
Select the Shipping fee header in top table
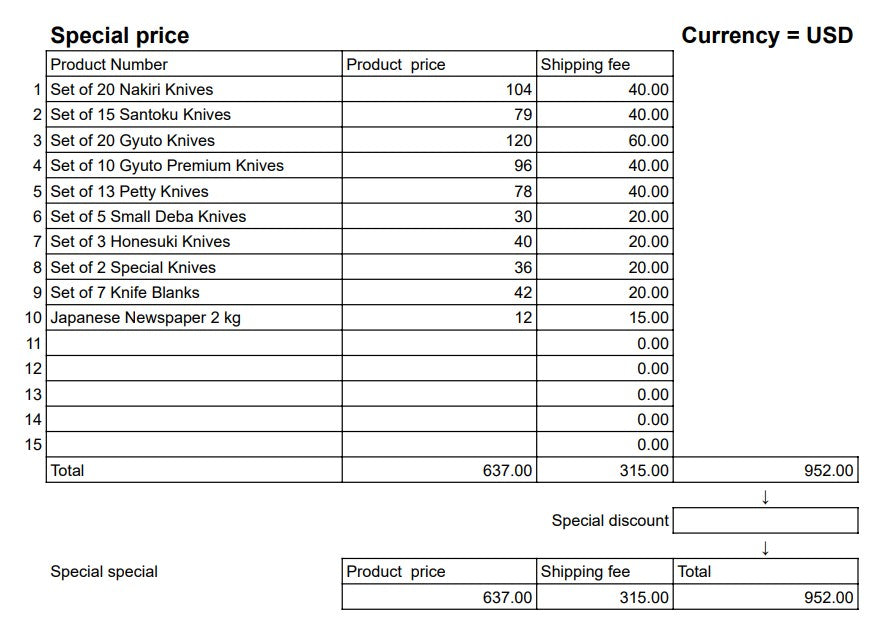click(x=605, y=64)
